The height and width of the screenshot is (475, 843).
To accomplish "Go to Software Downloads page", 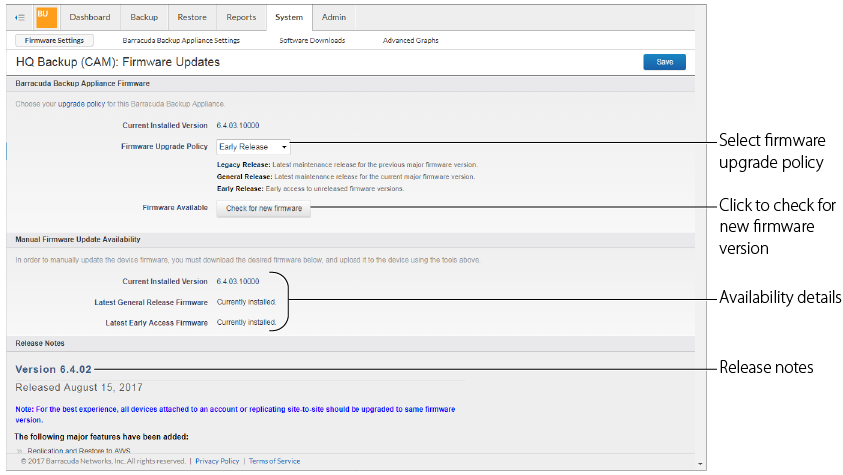I will [x=312, y=40].
